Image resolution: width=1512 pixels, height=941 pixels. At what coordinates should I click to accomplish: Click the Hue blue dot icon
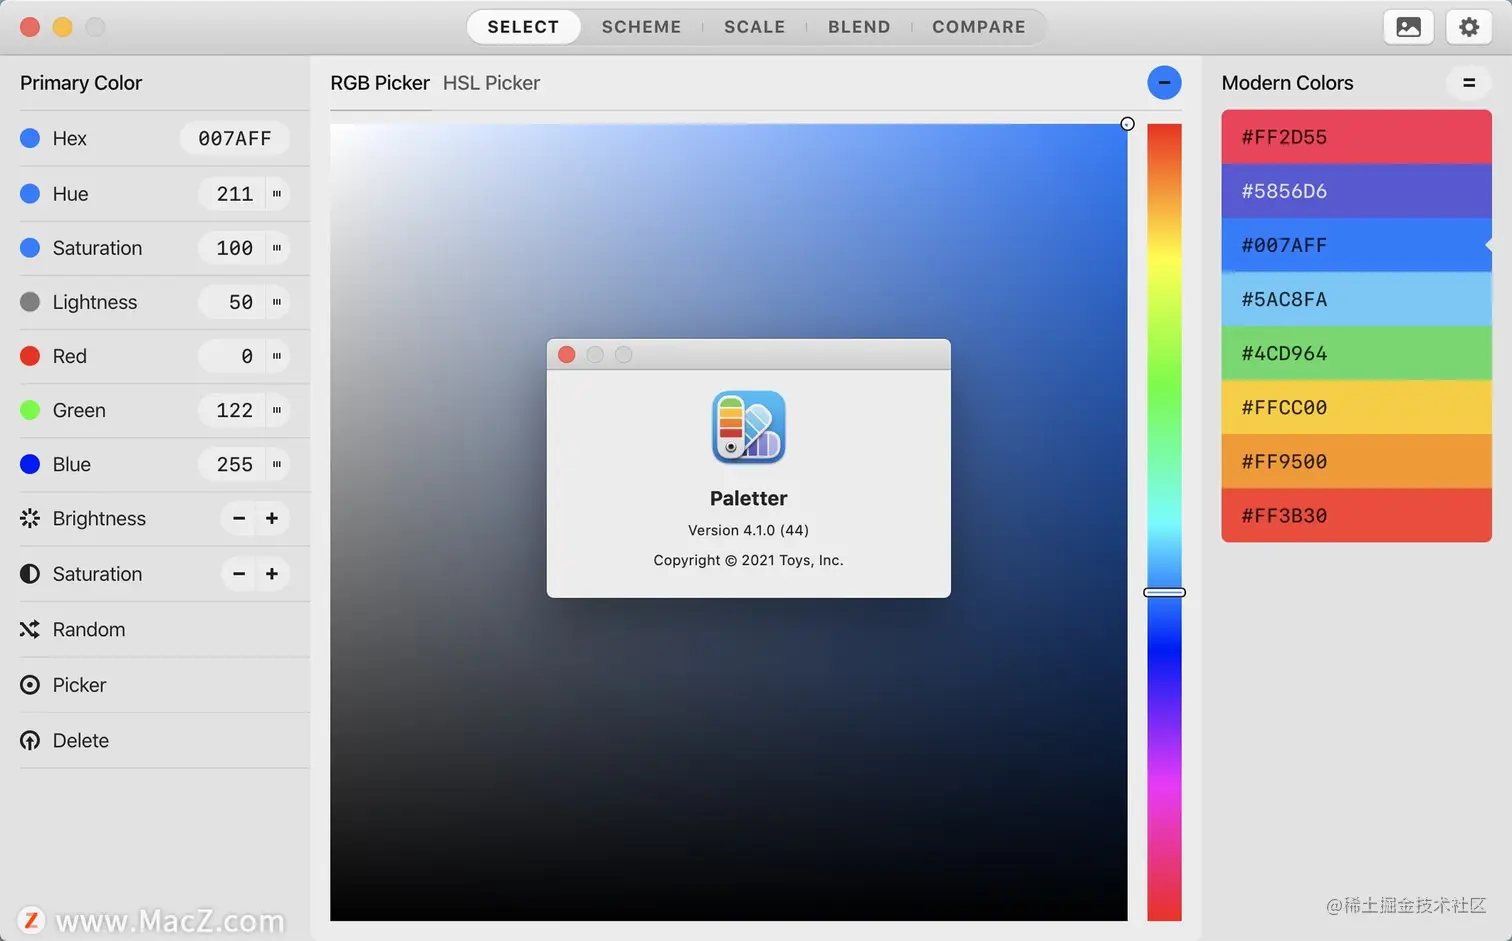click(x=30, y=194)
